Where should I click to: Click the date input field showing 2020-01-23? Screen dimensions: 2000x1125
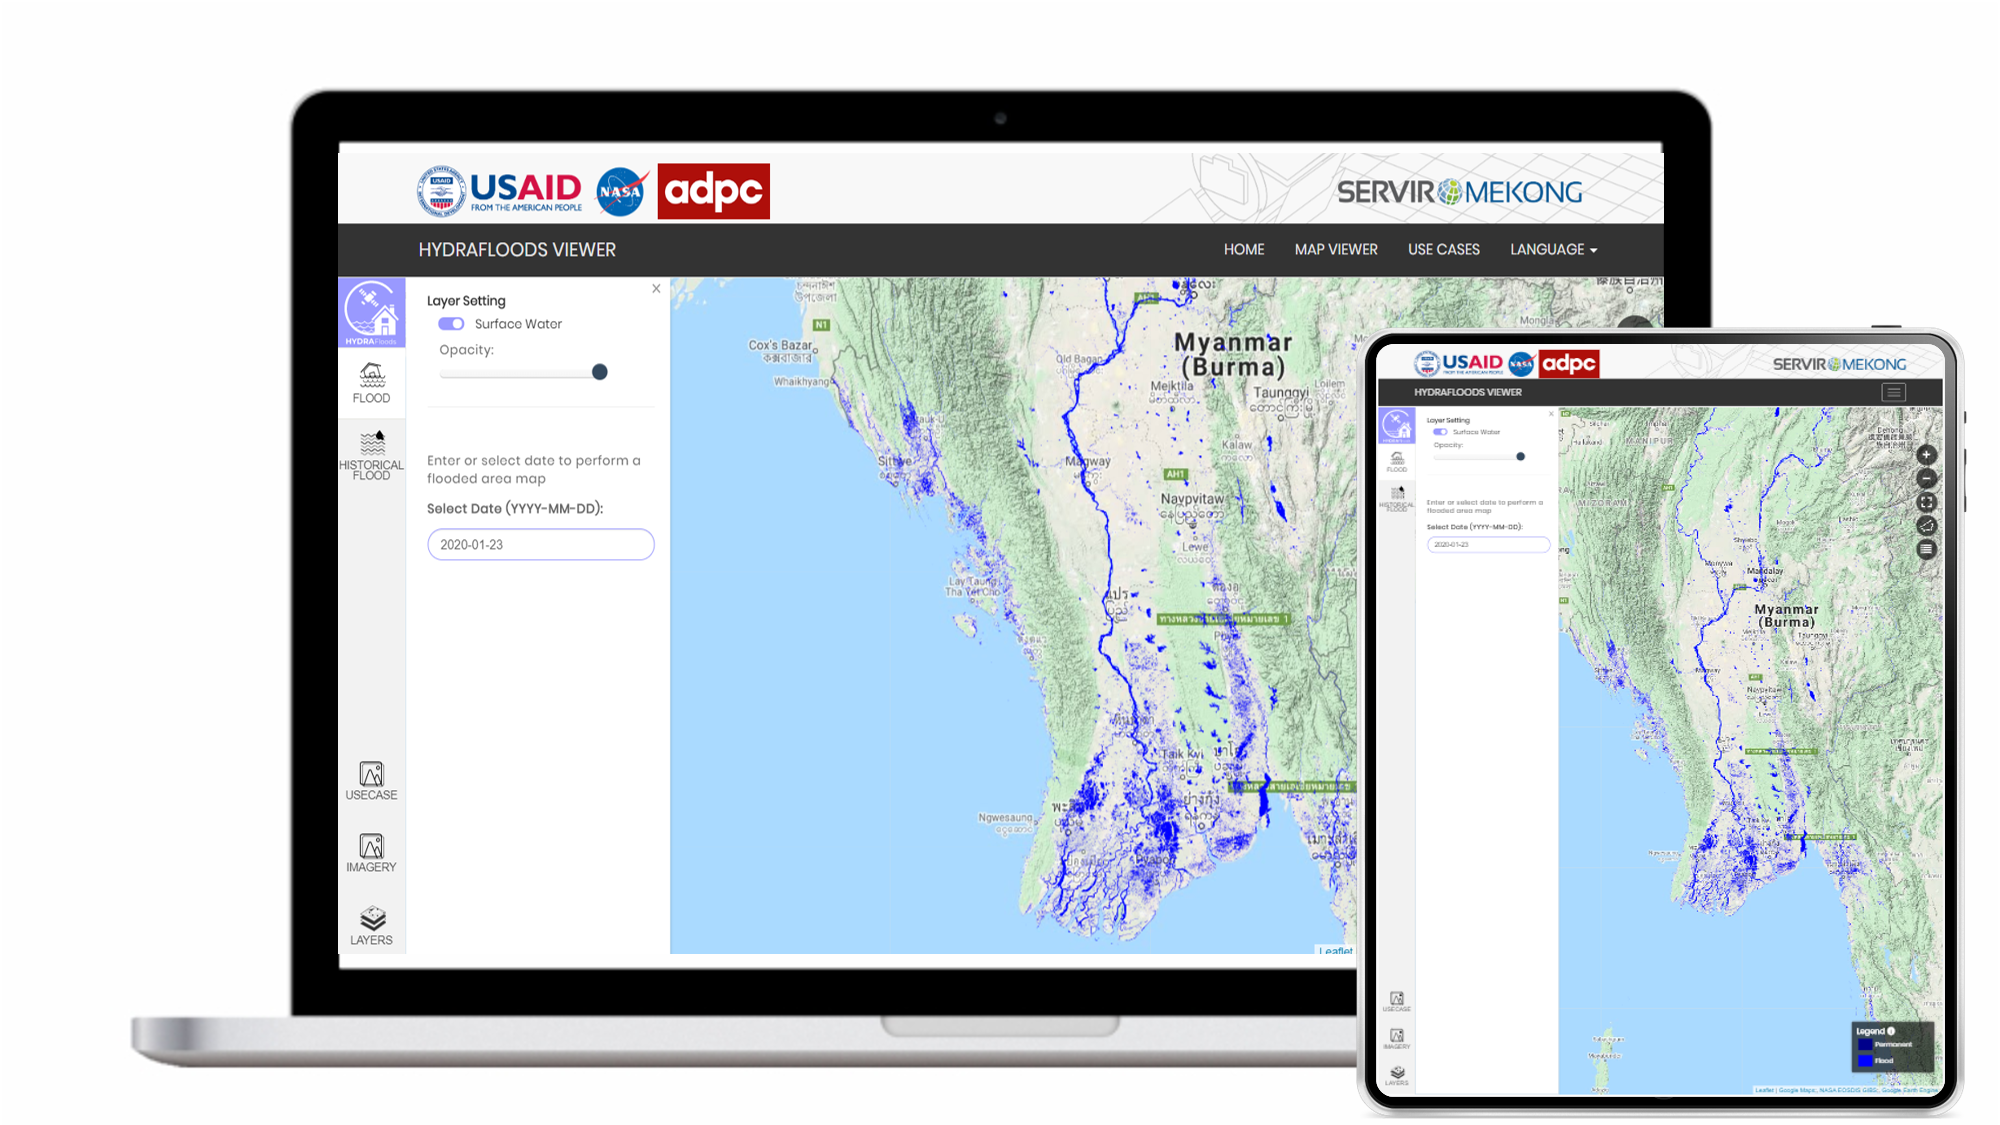(540, 545)
